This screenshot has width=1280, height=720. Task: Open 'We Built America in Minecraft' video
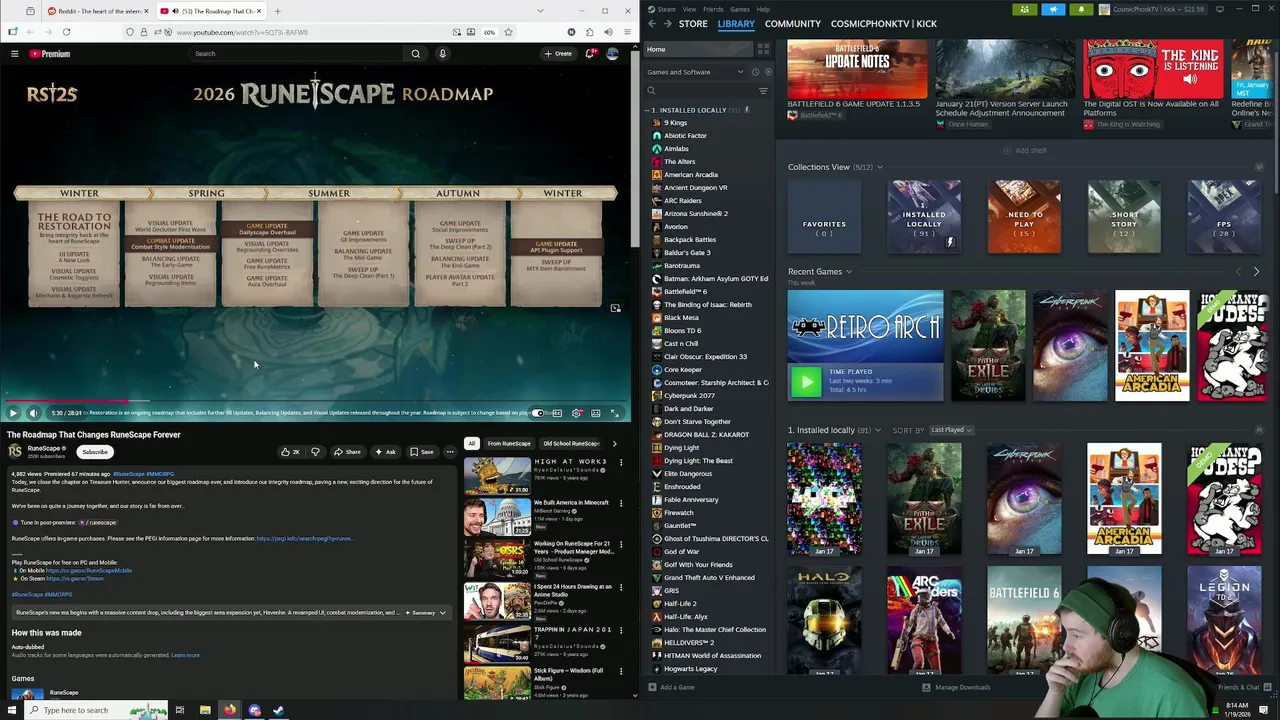pyautogui.click(x=571, y=503)
